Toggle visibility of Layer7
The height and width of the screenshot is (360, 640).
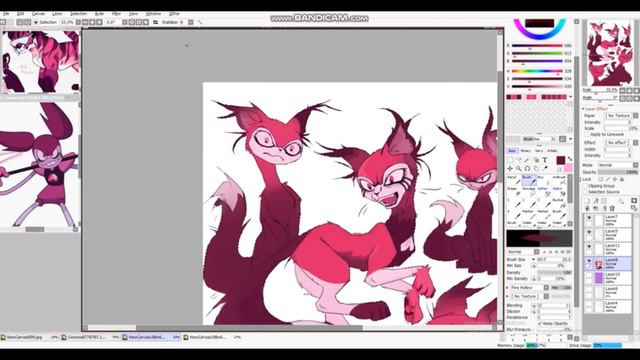coord(589,219)
